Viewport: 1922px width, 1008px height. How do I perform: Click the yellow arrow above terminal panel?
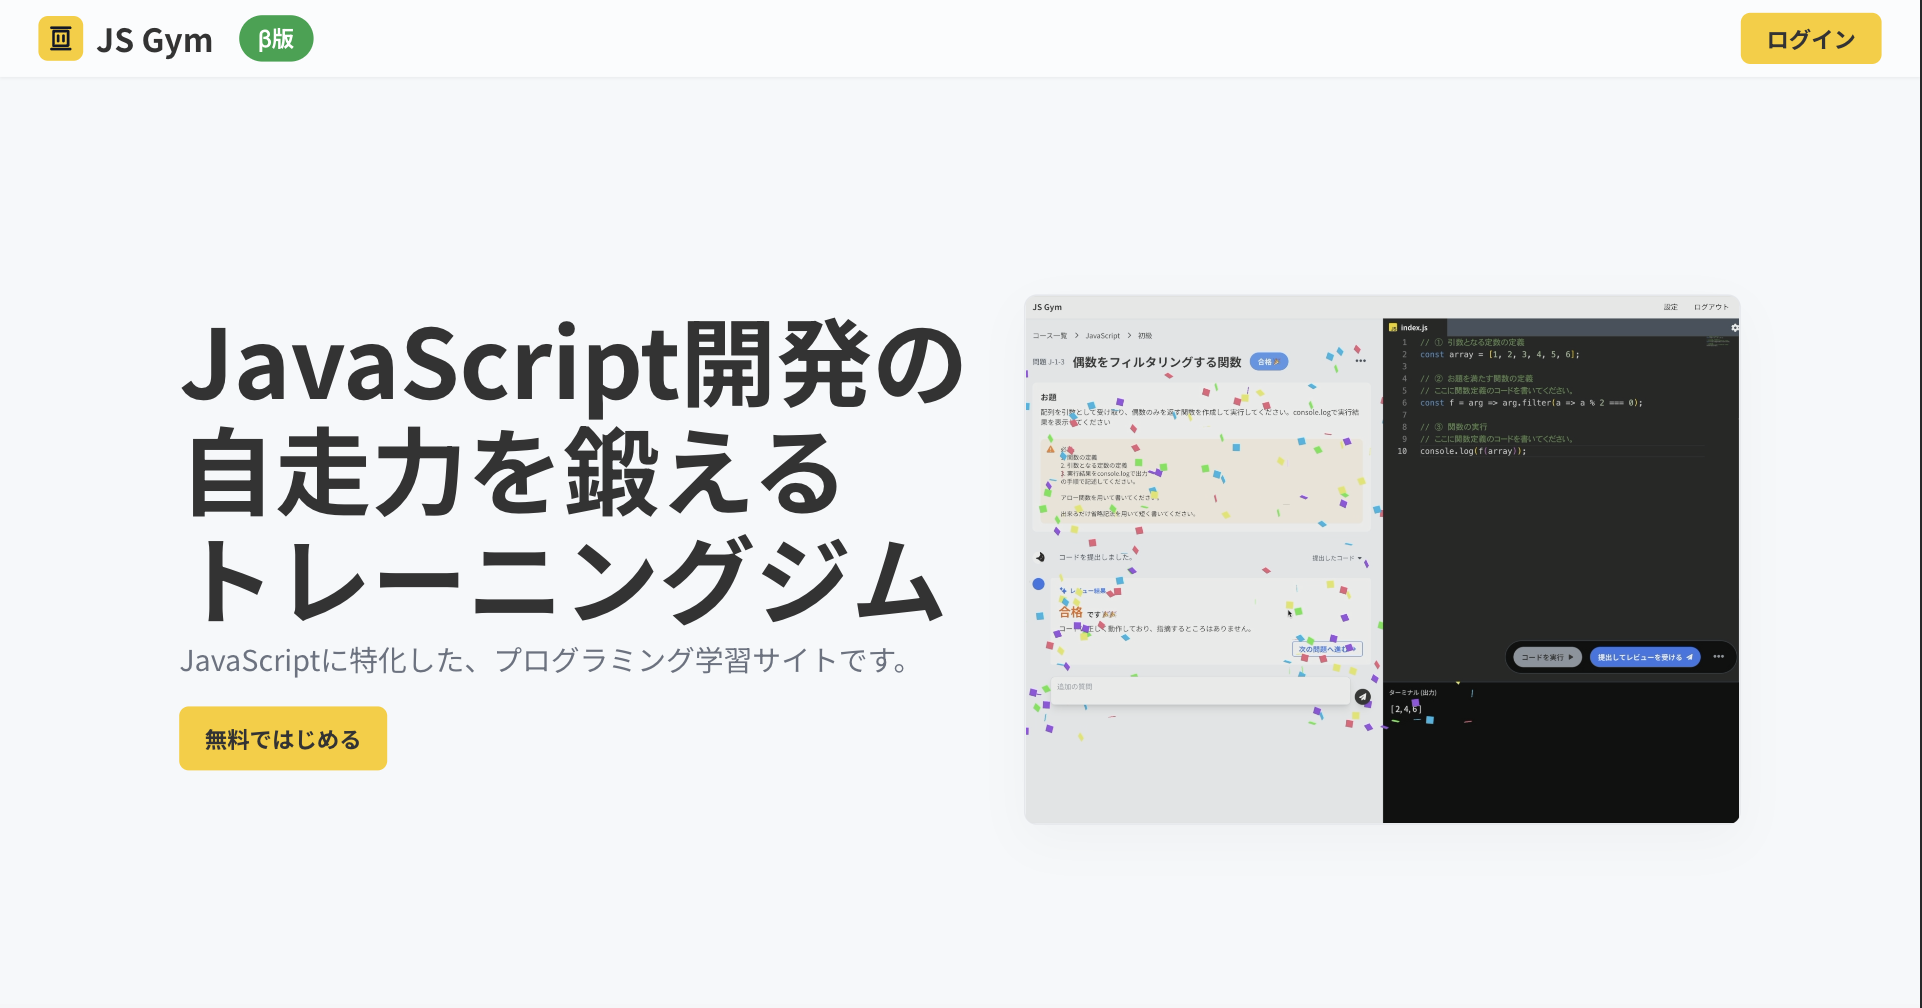click(x=1458, y=681)
